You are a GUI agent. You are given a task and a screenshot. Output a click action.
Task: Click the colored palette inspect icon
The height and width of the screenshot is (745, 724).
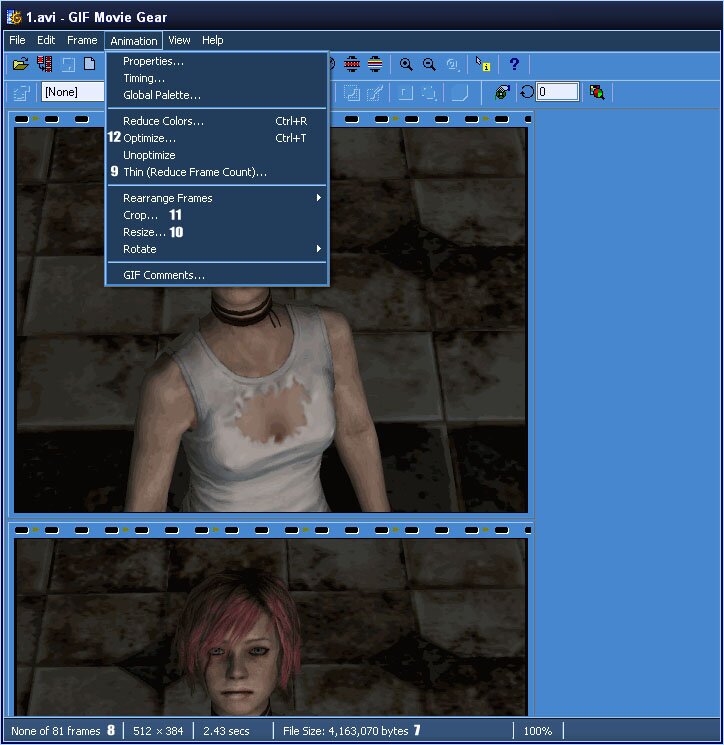[x=597, y=93]
